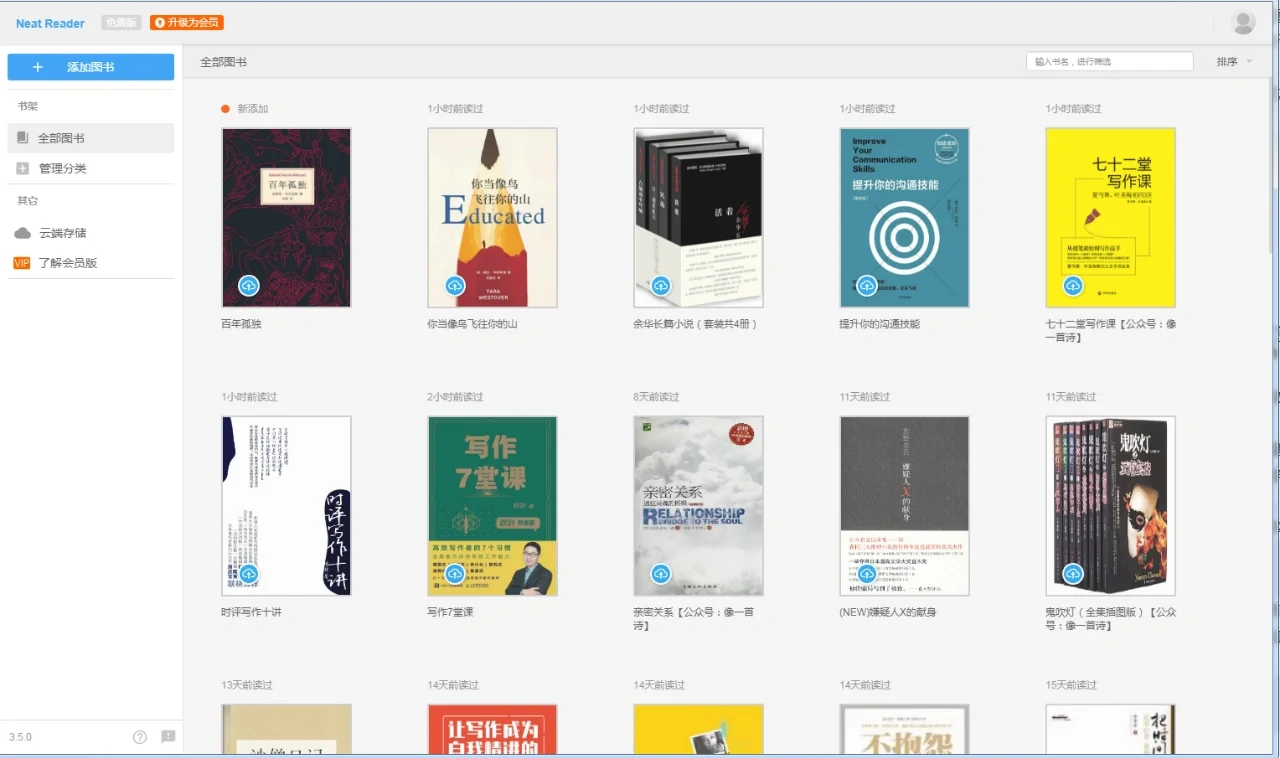This screenshot has width=1280, height=758.
Task: Click the 书架 section label
Action: coord(27,106)
